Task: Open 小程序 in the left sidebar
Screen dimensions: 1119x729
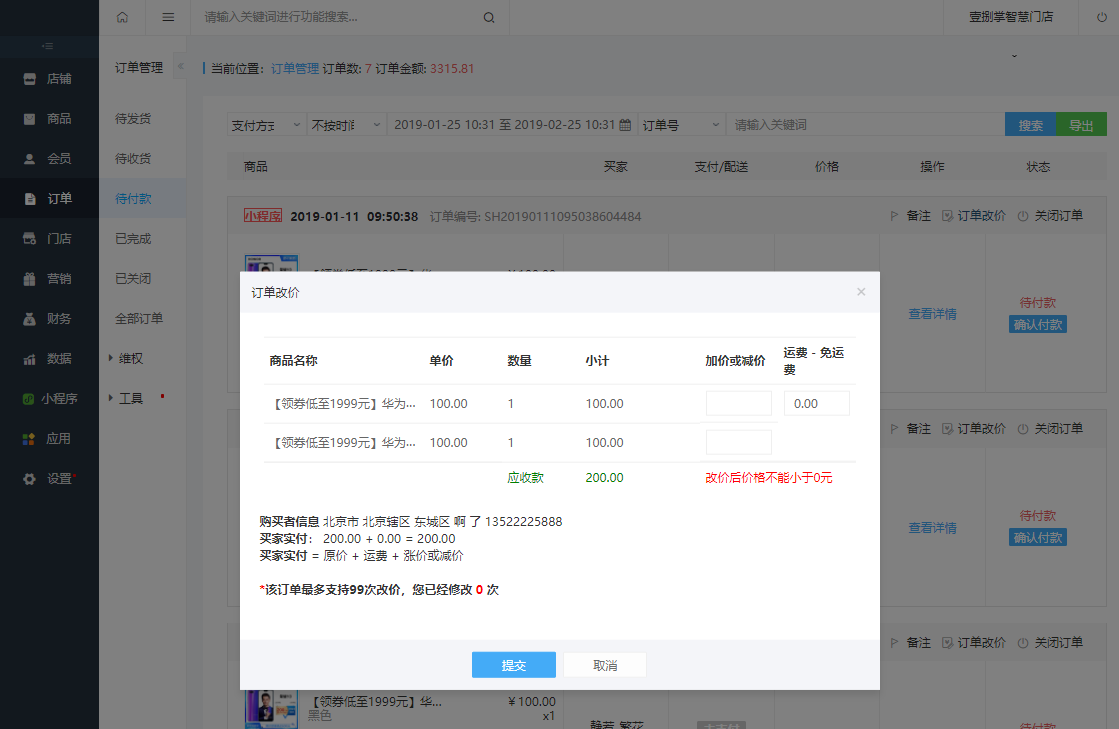Action: 49,399
